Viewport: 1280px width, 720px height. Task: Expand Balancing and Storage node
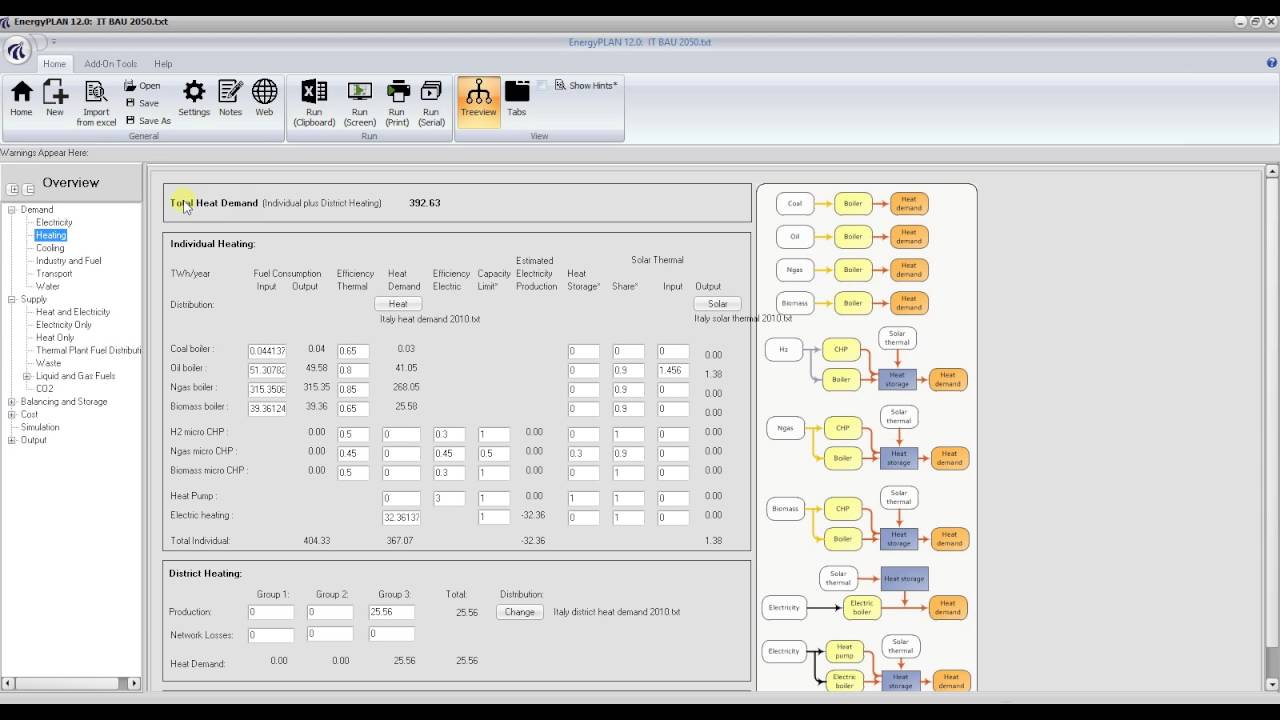[x=12, y=402]
